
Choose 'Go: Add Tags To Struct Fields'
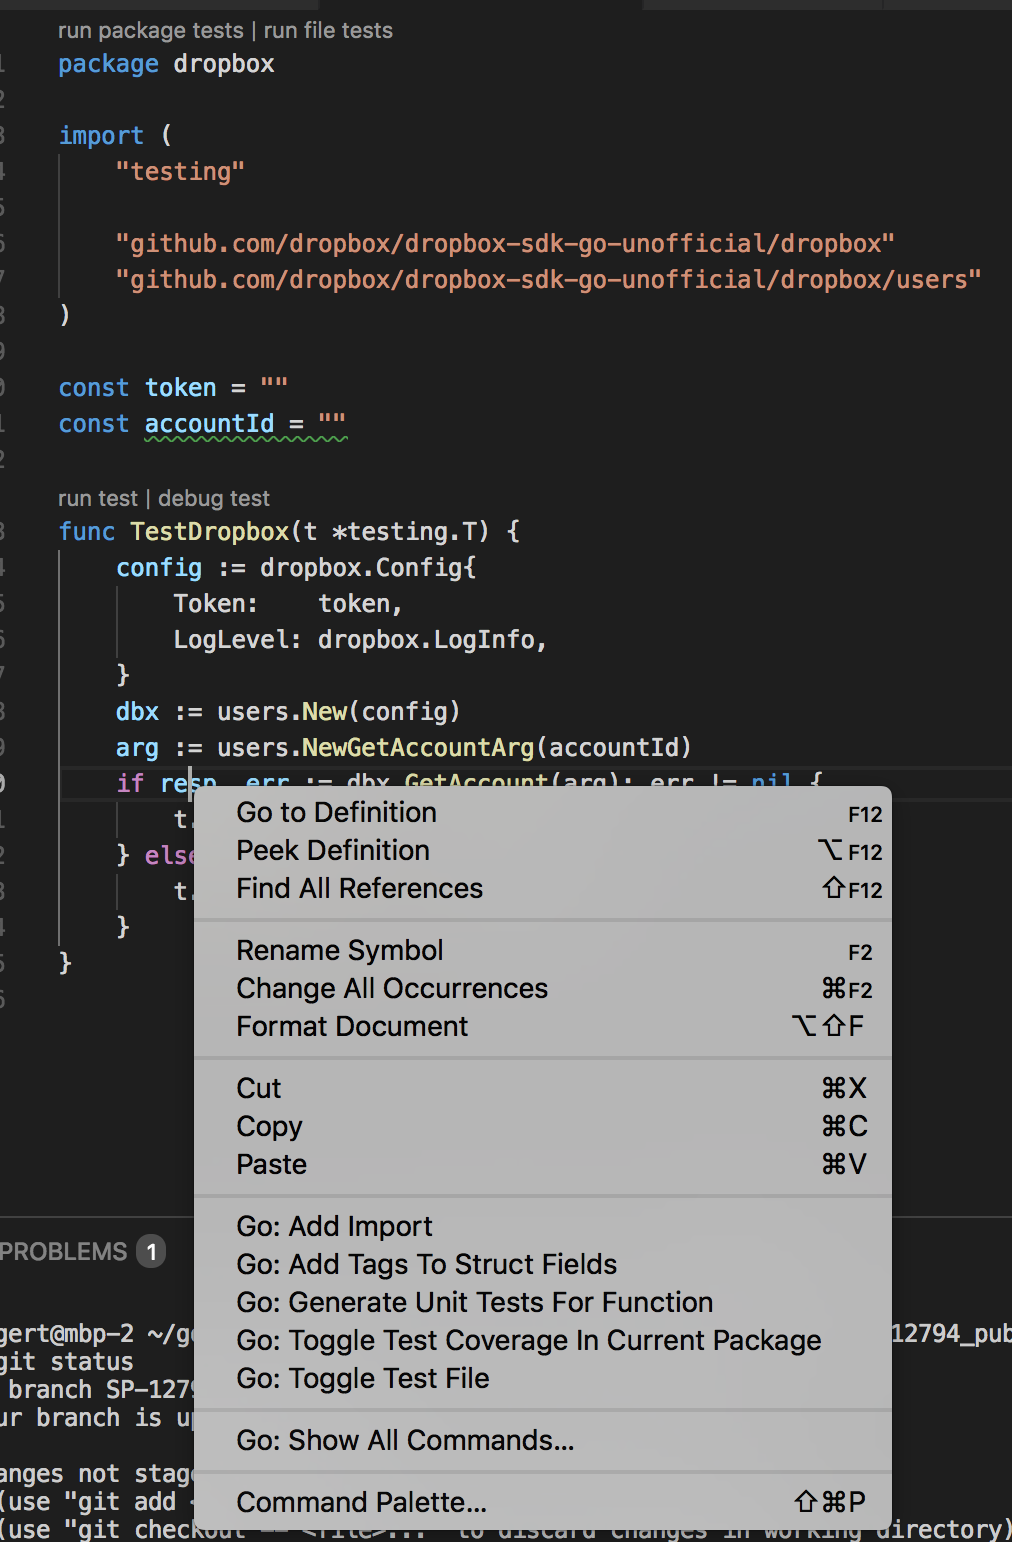[x=426, y=1264]
